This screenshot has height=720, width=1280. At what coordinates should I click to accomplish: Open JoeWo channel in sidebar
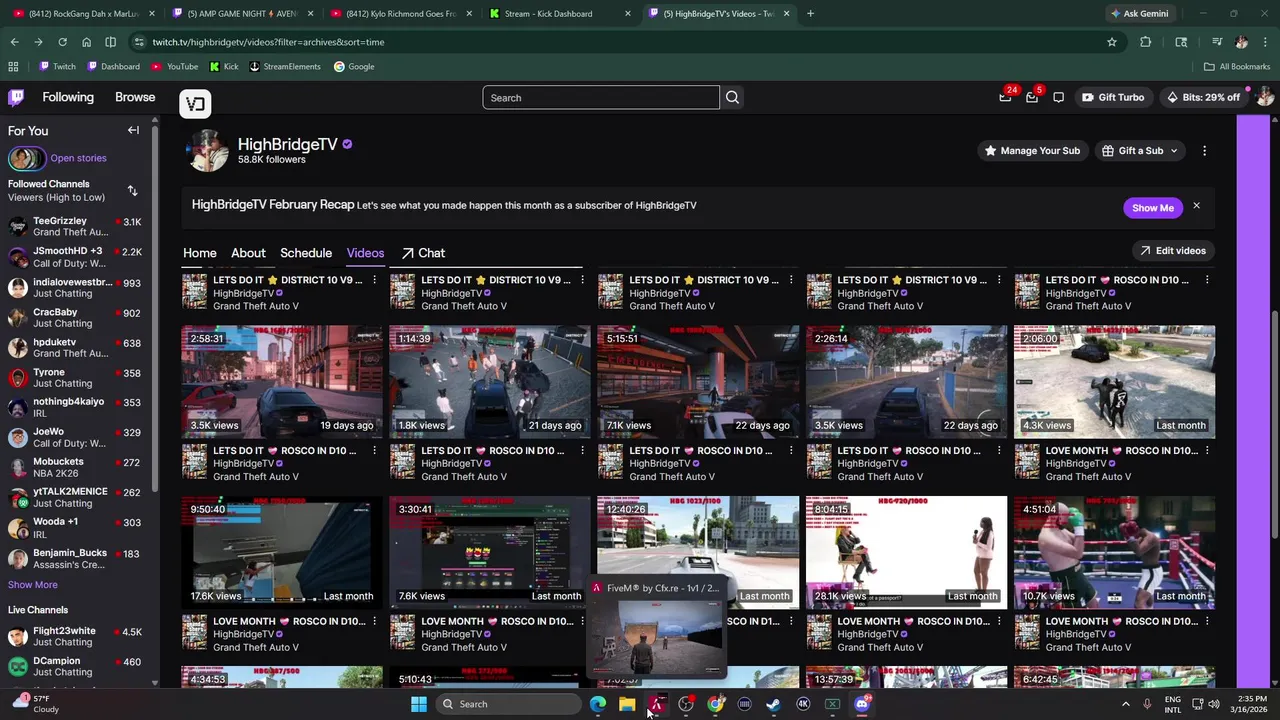click(75, 437)
